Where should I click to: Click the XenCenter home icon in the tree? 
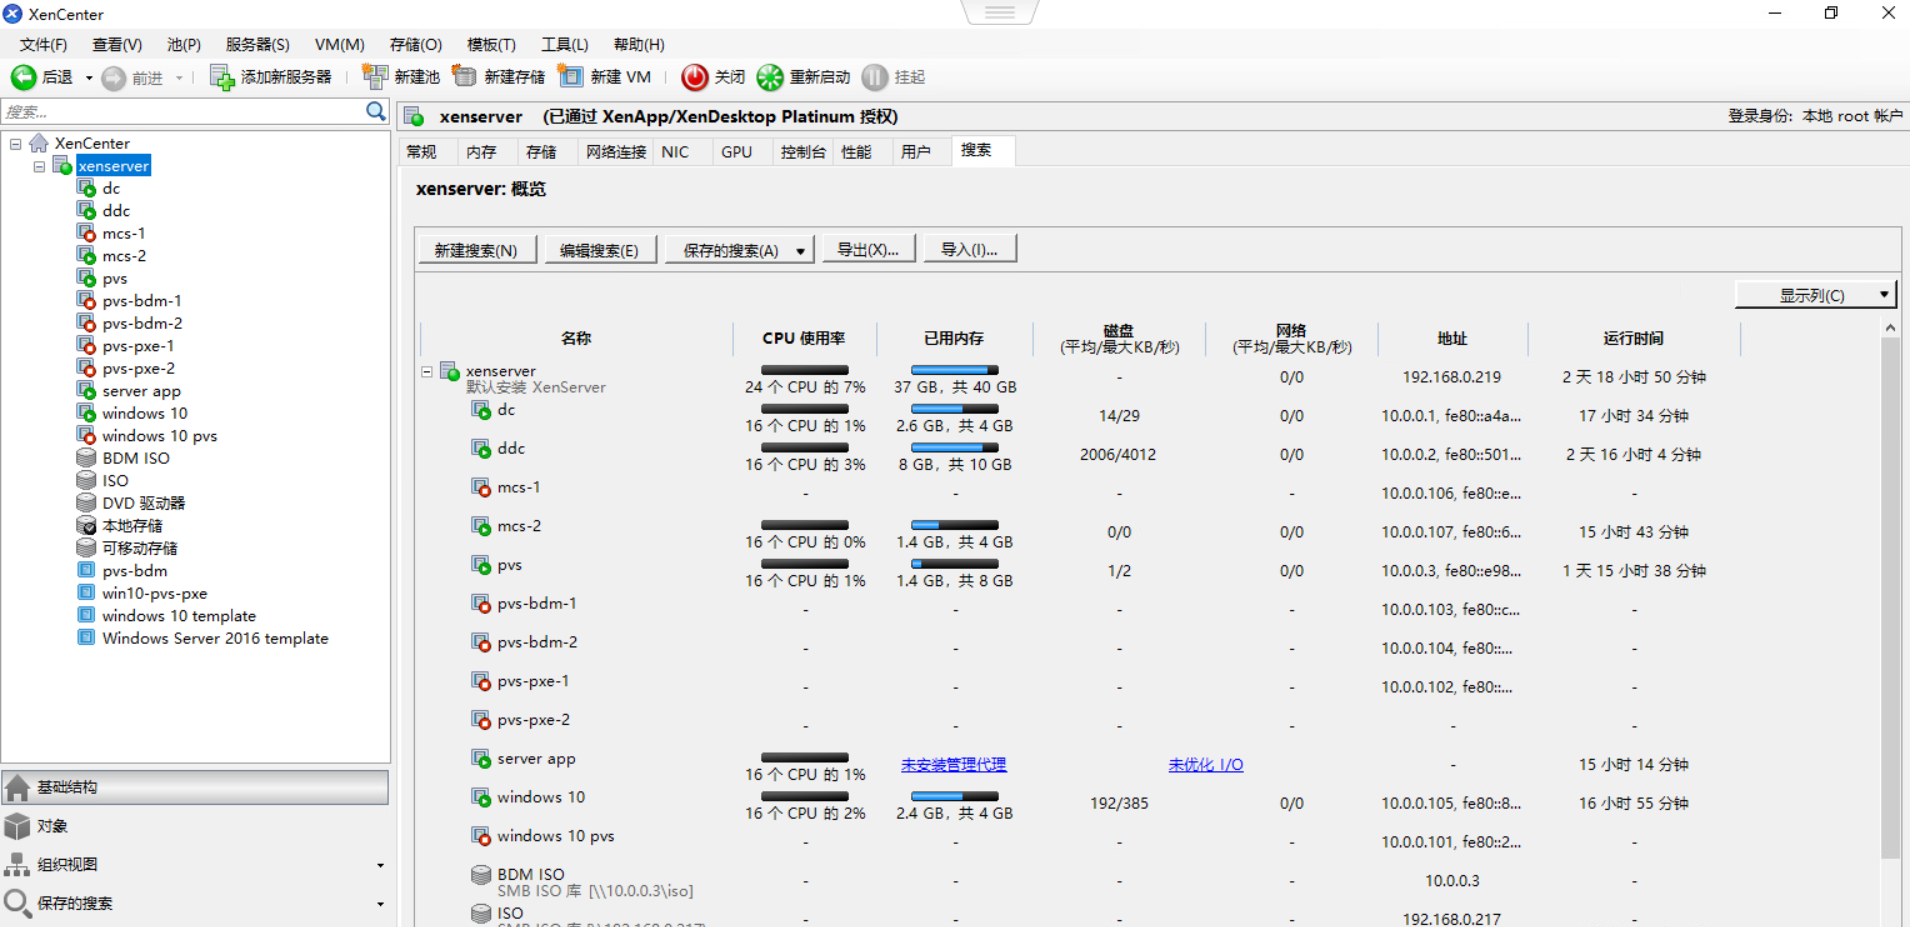[x=39, y=143]
